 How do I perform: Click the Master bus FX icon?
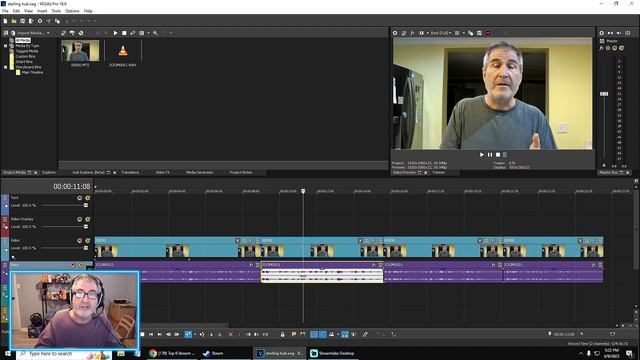click(601, 48)
